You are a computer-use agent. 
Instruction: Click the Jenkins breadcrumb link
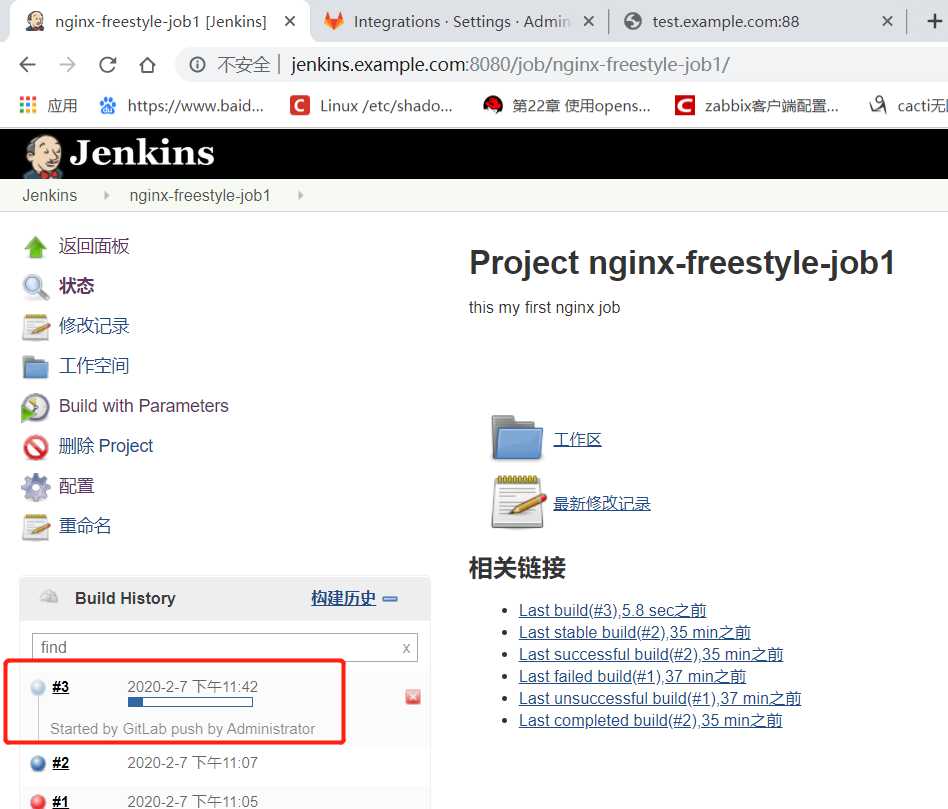(x=50, y=195)
